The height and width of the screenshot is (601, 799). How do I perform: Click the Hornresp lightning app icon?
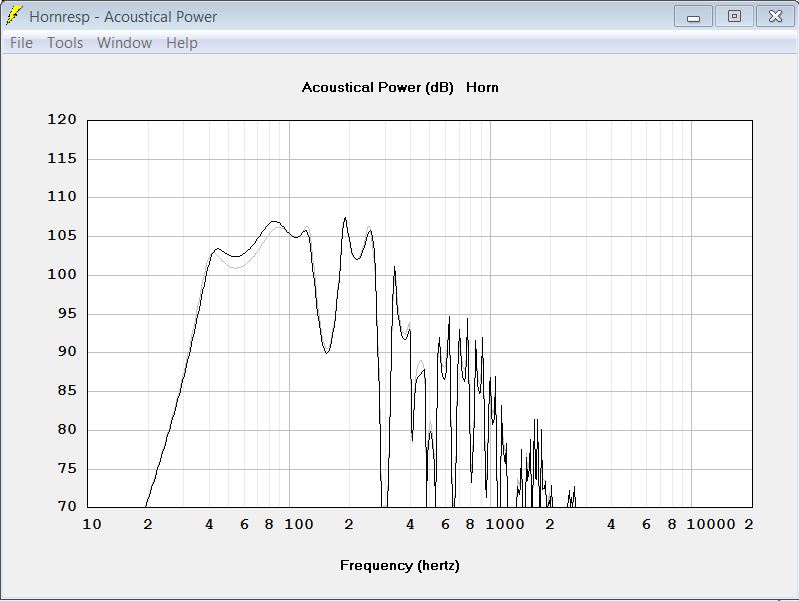click(x=14, y=16)
